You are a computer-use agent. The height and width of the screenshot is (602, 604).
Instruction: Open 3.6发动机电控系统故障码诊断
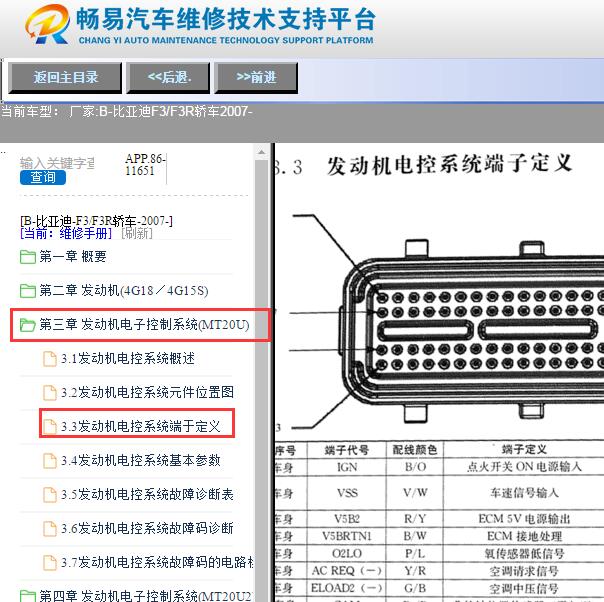pyautogui.click(x=147, y=528)
